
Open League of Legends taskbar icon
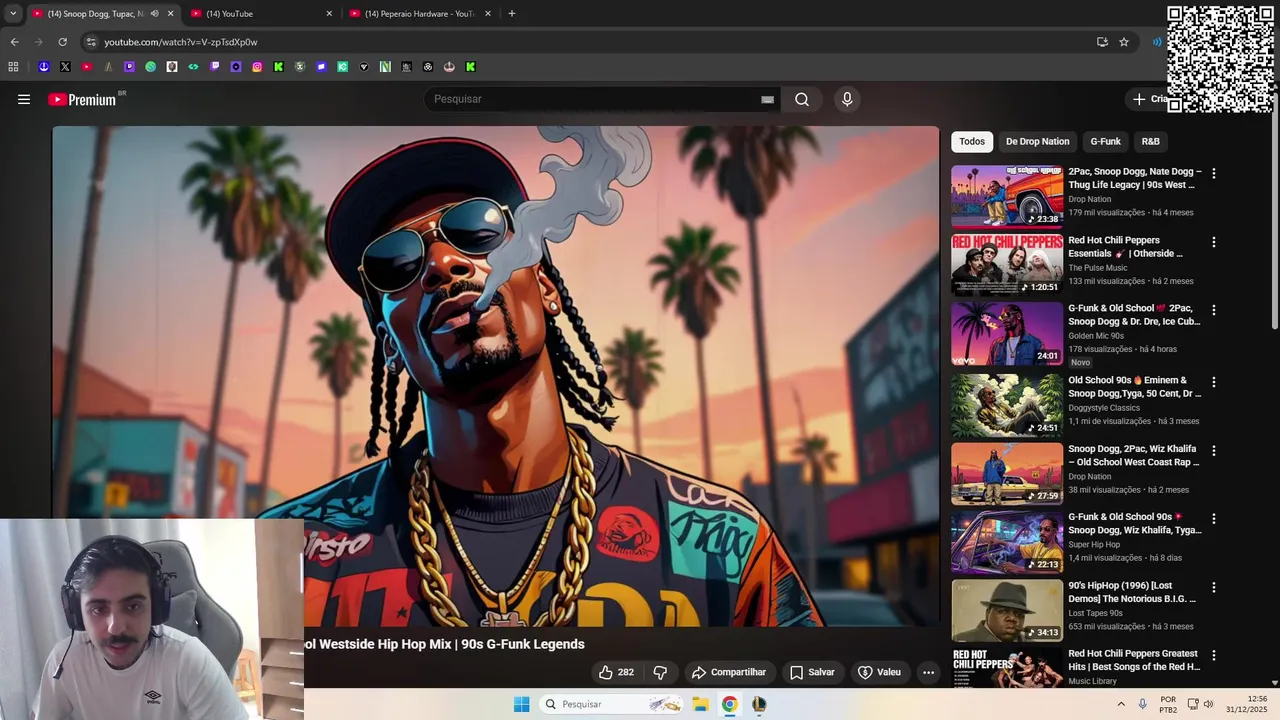759,704
